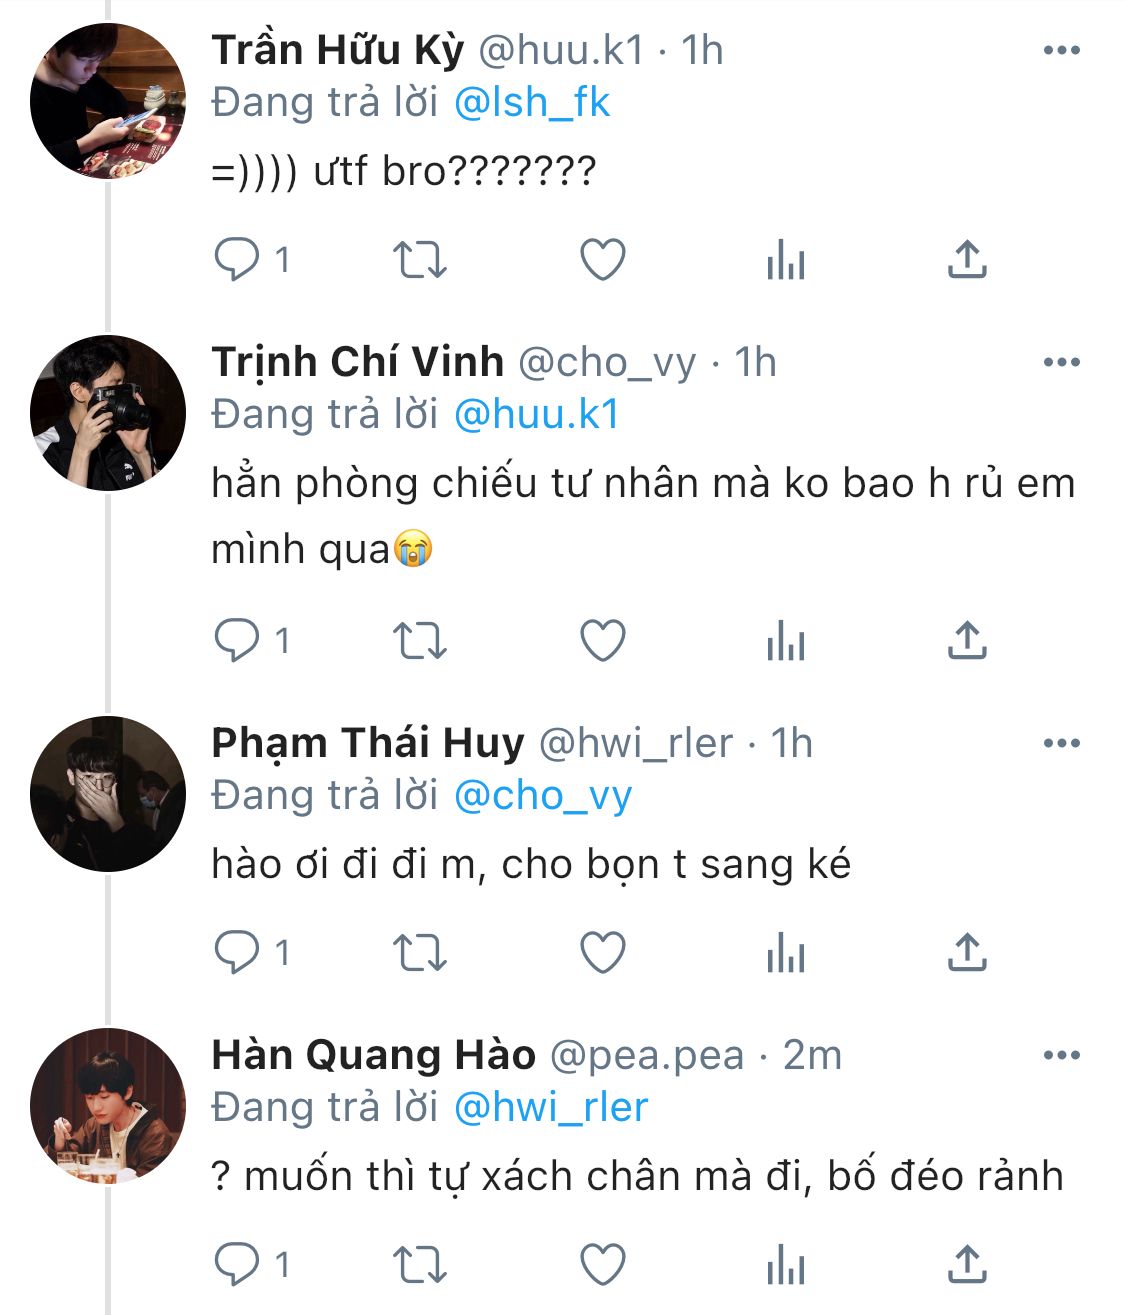Open Phạm Thái Huy's profile name

pos(367,744)
